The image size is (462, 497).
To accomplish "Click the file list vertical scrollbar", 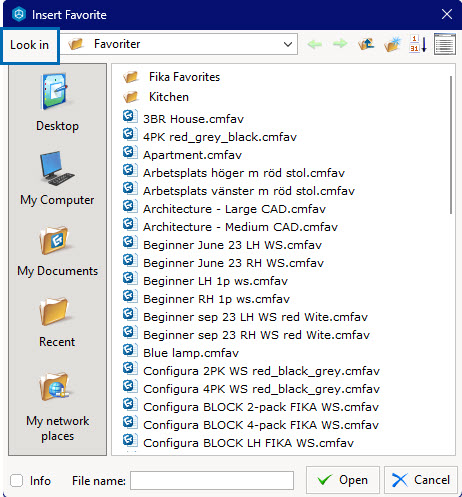I will click(451, 145).
